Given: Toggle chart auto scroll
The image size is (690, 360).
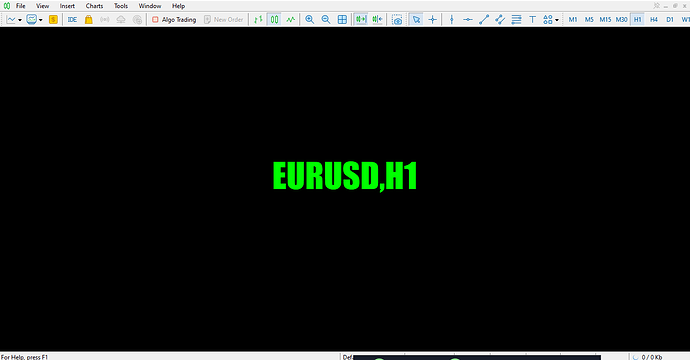Looking at the screenshot, I should point(361,19).
